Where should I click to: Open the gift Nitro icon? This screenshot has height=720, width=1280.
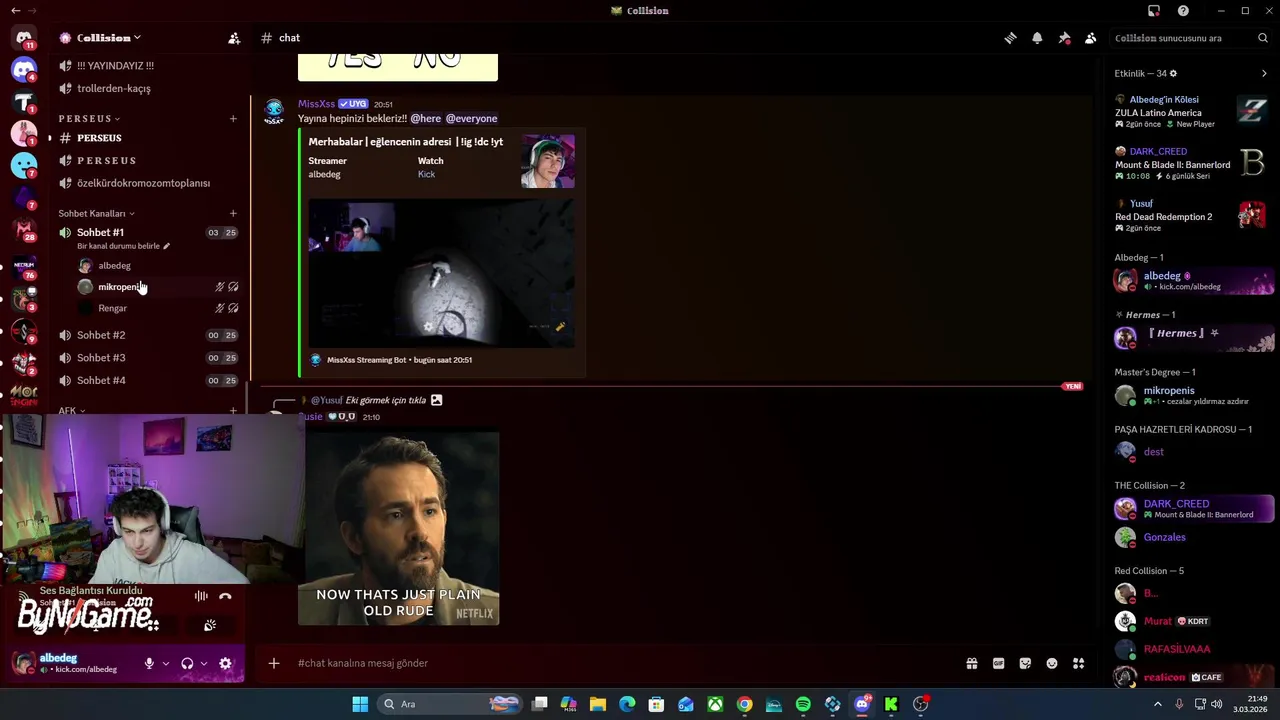(971, 663)
